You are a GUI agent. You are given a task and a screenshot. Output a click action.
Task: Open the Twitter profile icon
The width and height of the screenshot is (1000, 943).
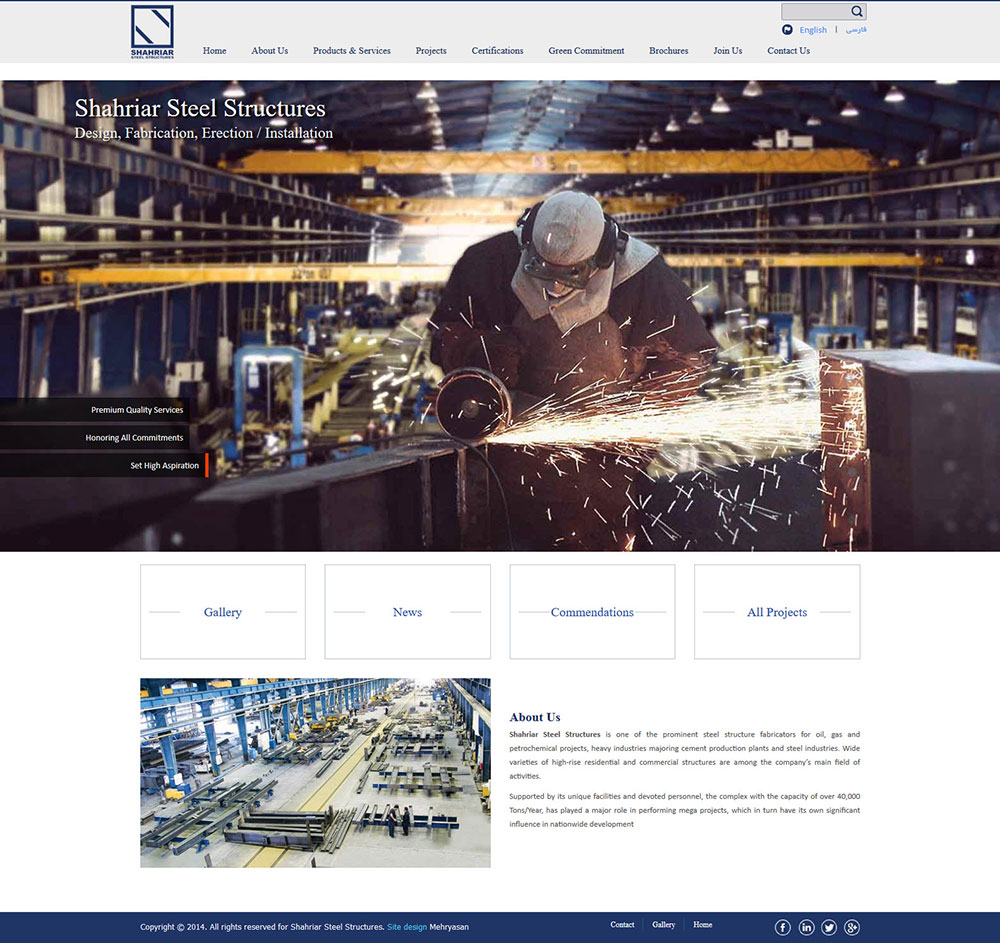pos(829,927)
